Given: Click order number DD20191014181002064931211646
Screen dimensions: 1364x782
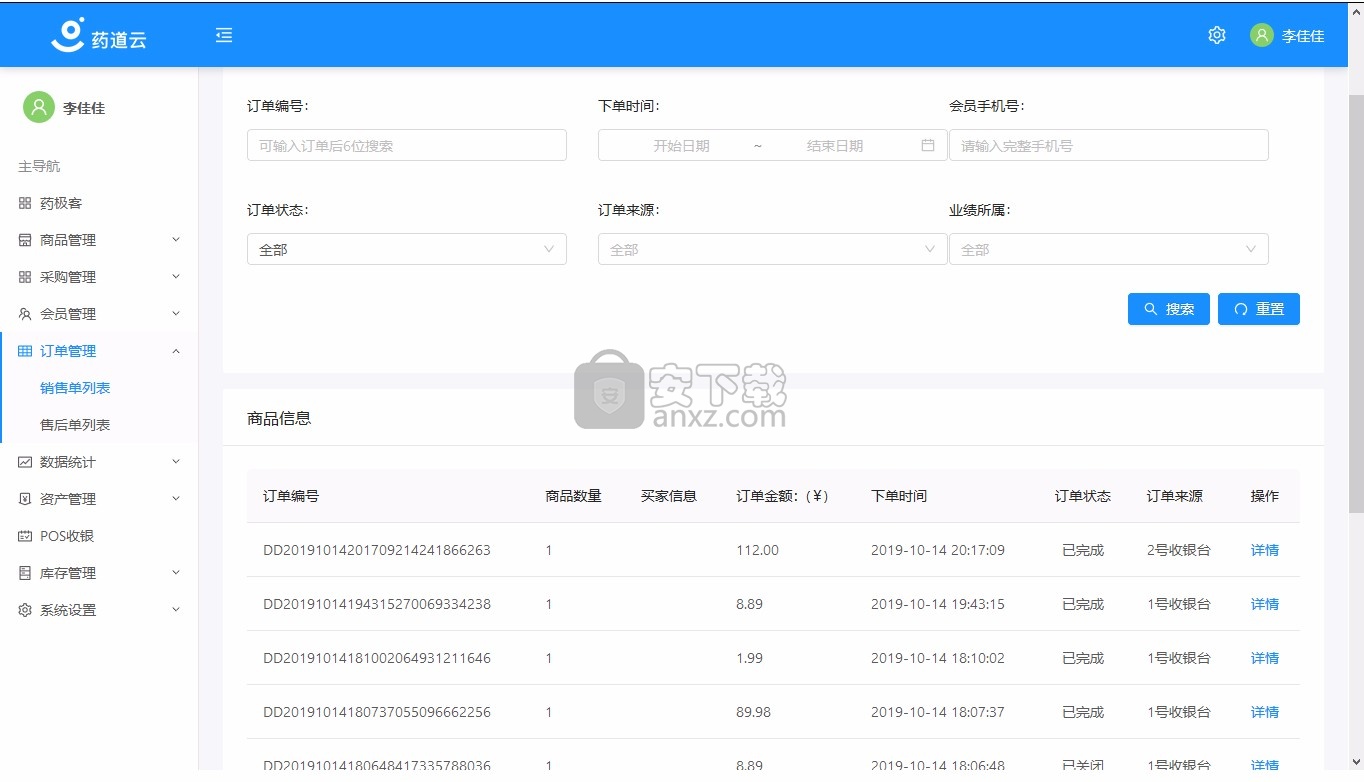Looking at the screenshot, I should (377, 658).
